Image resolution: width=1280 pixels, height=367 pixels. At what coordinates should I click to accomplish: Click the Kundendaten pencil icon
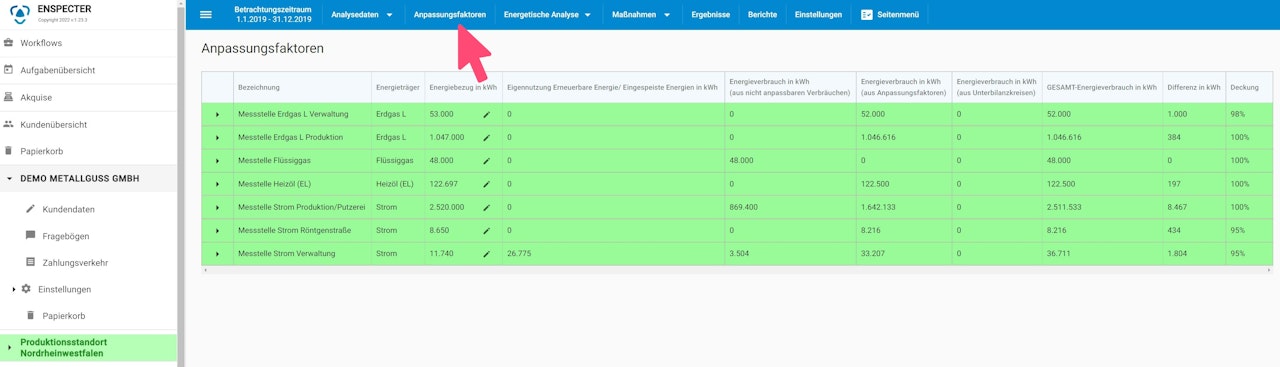point(30,209)
